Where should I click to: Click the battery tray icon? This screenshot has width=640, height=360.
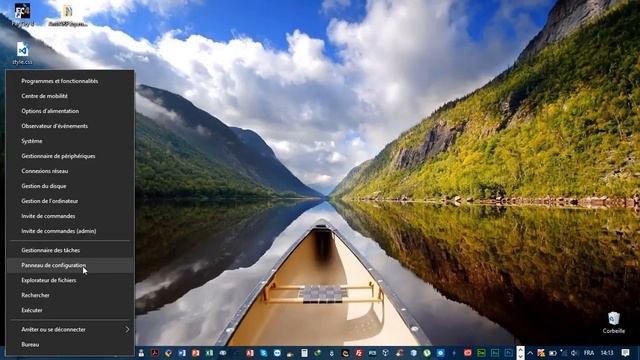point(553,353)
